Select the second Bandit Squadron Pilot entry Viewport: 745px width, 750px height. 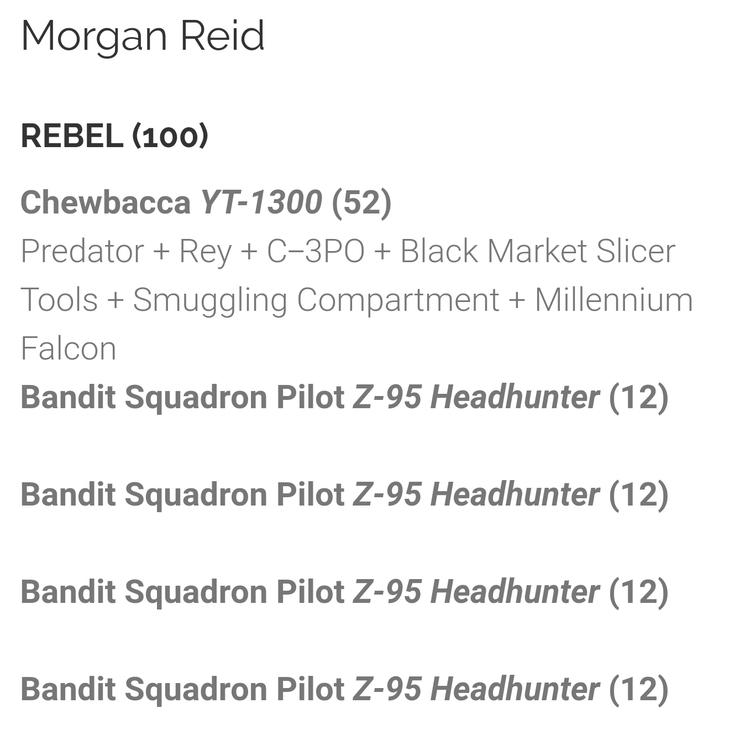[182, 494]
